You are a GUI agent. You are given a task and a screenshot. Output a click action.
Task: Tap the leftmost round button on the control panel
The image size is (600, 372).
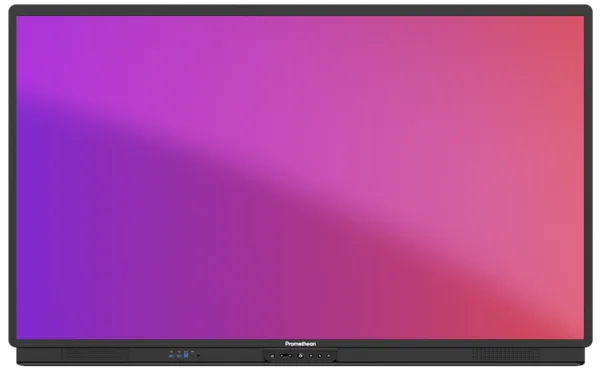point(272,356)
